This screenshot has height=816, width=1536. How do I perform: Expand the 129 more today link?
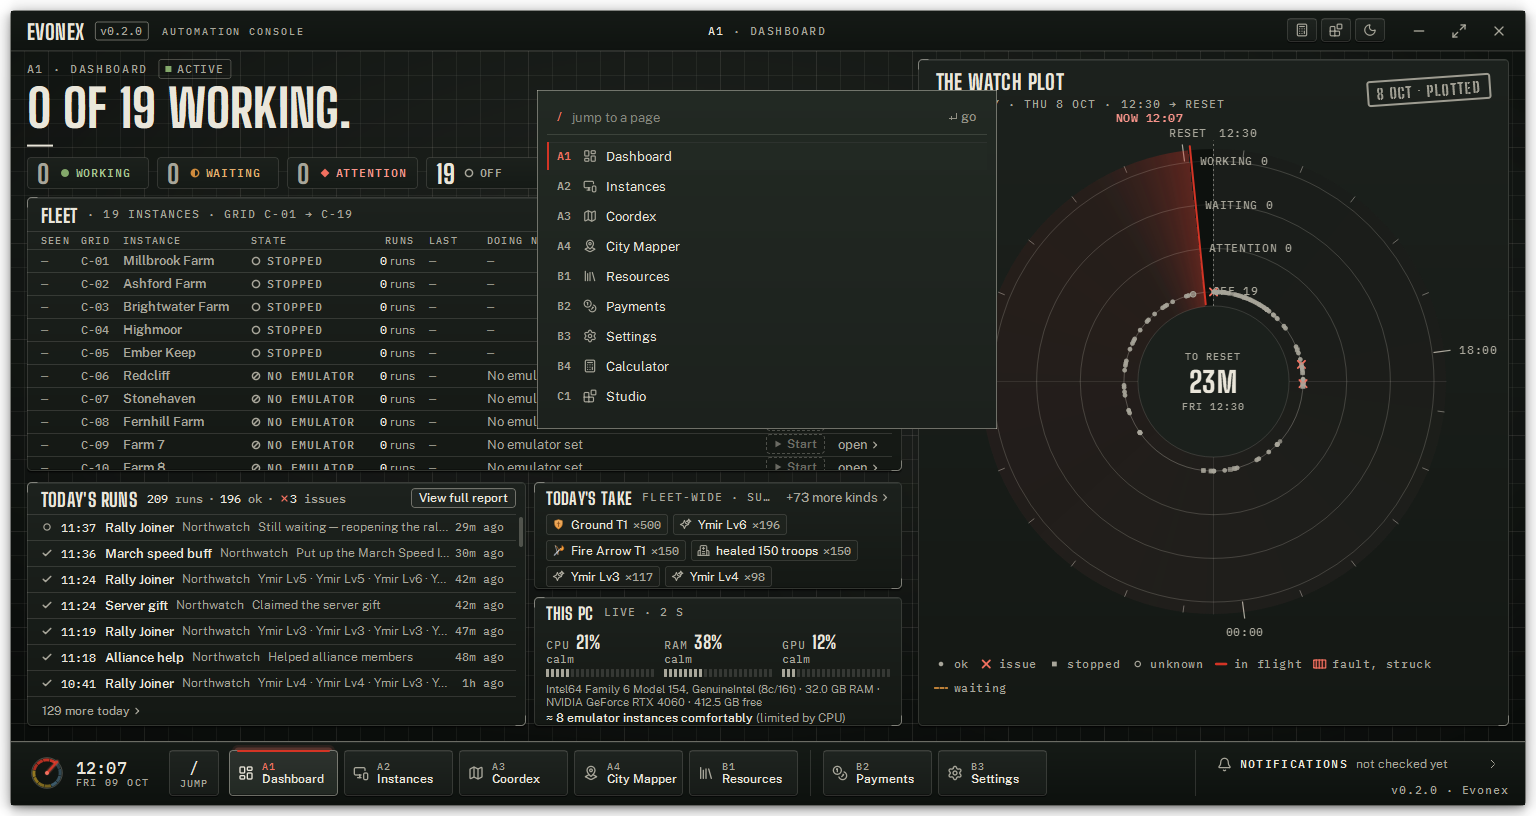coord(91,711)
